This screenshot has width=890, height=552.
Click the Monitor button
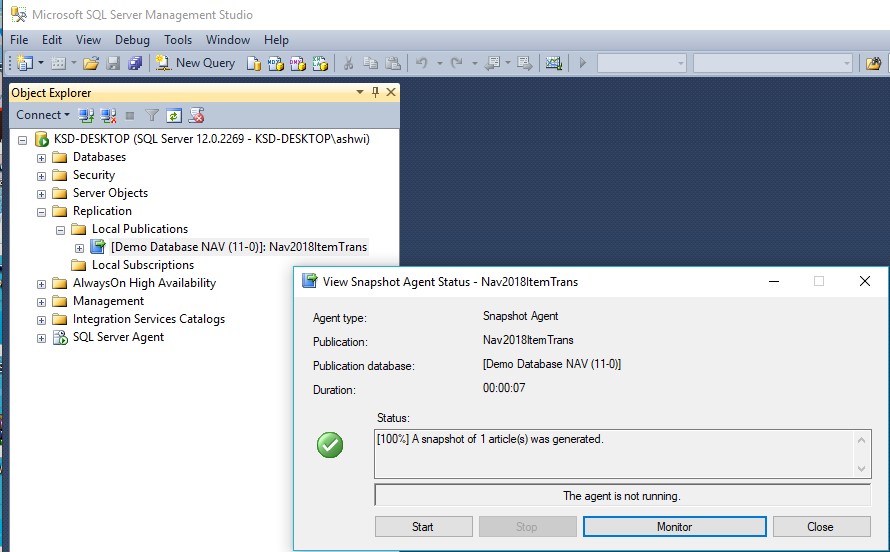[674, 527]
